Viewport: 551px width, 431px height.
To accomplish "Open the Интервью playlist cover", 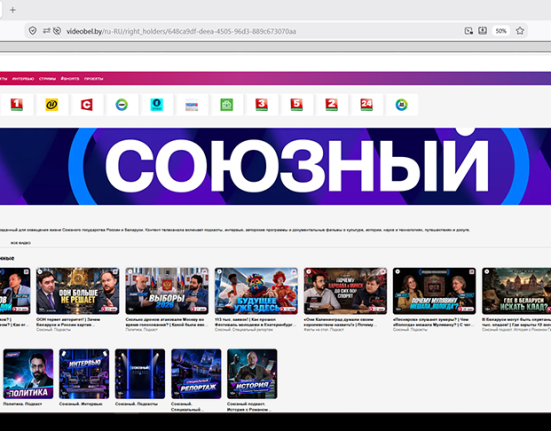I will 84,374.
